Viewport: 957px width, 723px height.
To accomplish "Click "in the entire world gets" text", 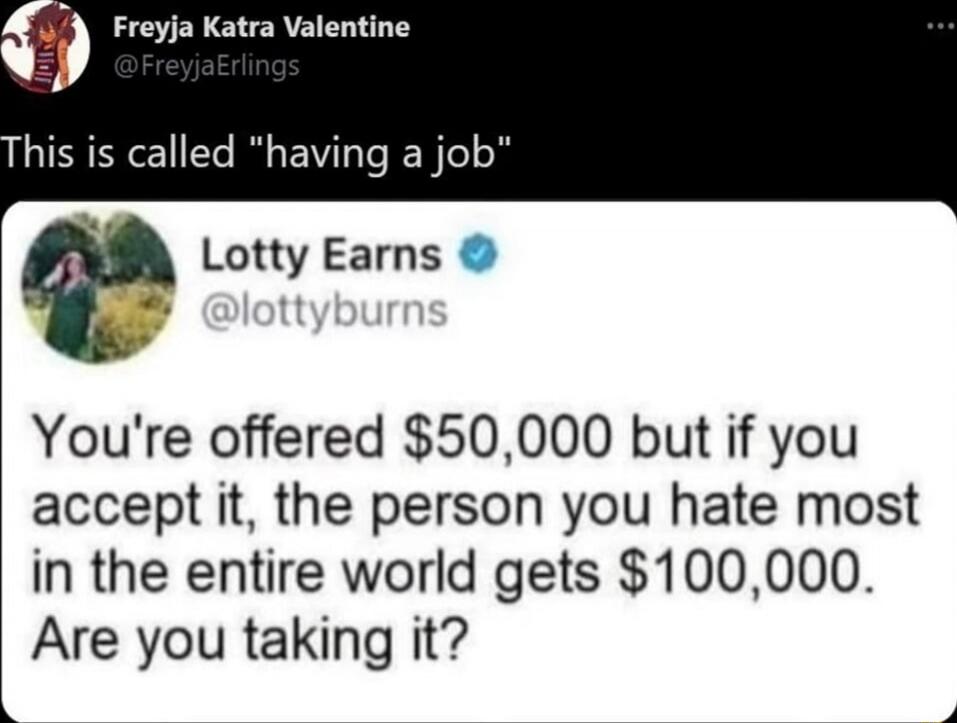I will [x=316, y=572].
